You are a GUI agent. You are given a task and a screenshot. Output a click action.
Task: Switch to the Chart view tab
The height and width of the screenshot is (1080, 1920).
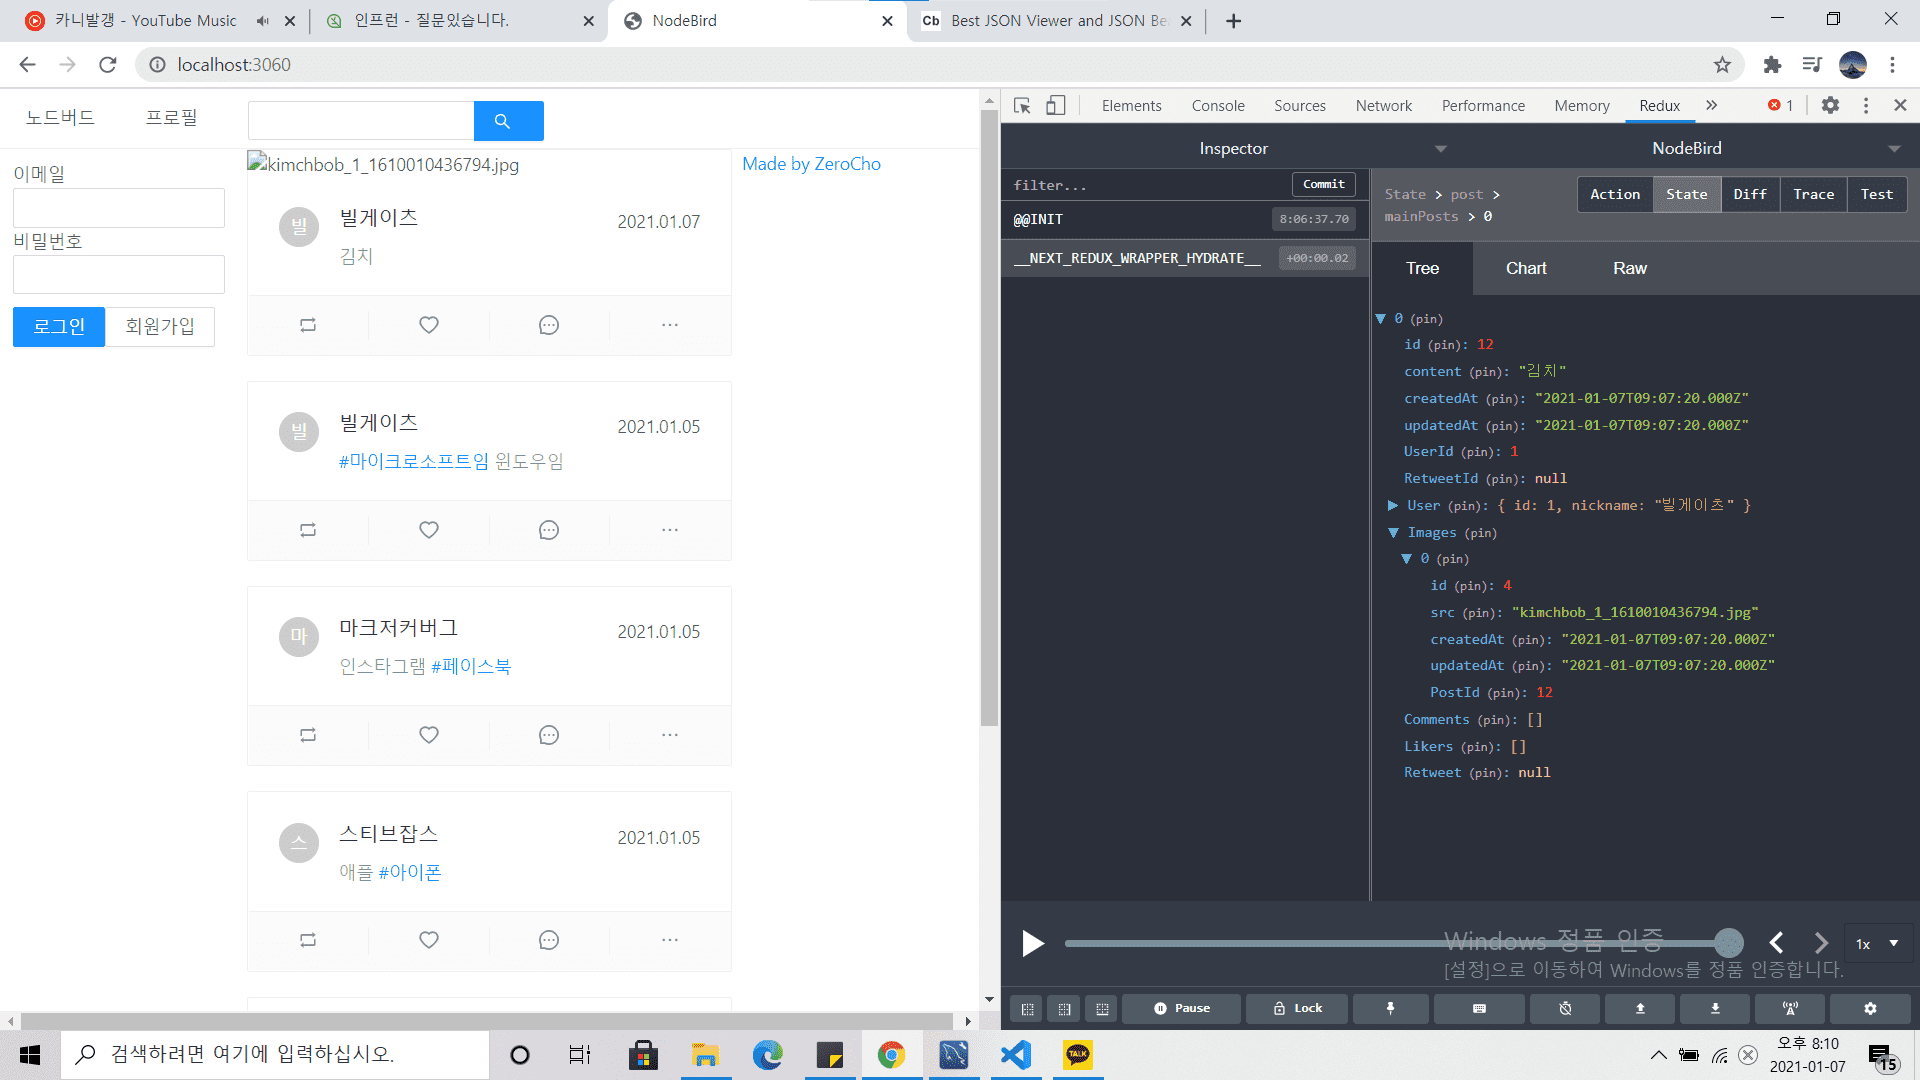(1526, 268)
